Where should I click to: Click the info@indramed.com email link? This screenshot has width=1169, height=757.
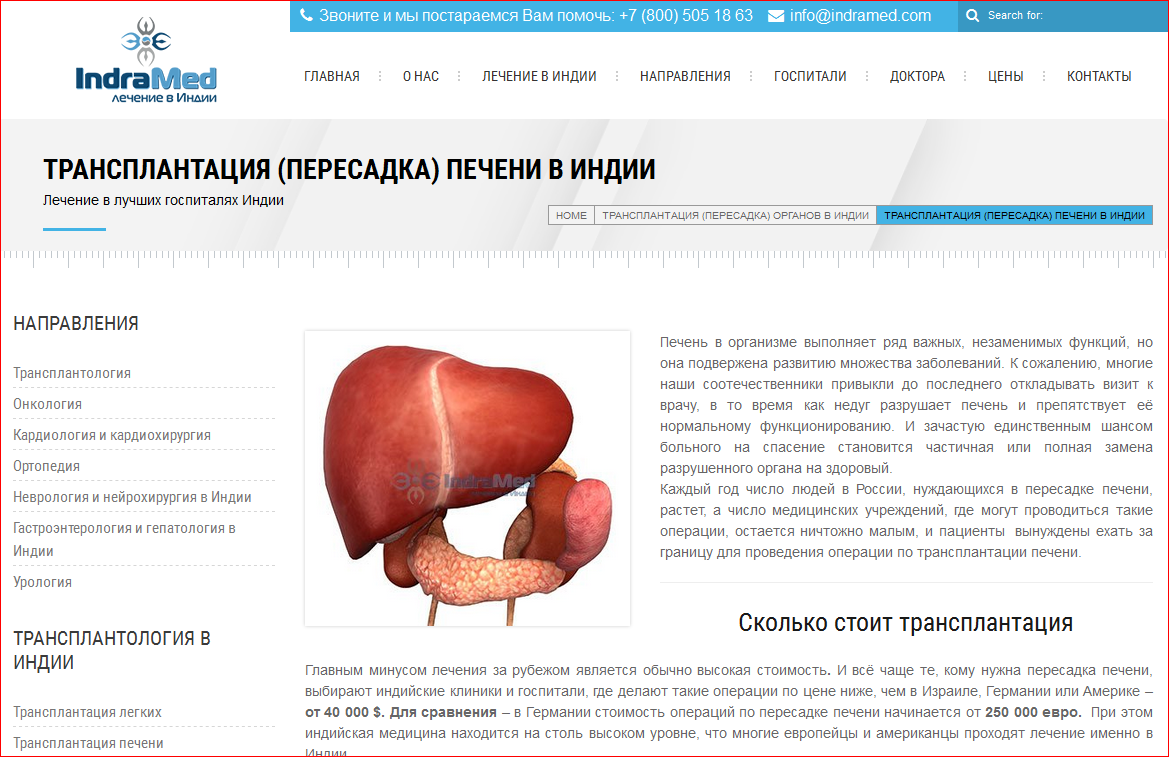[x=860, y=16]
